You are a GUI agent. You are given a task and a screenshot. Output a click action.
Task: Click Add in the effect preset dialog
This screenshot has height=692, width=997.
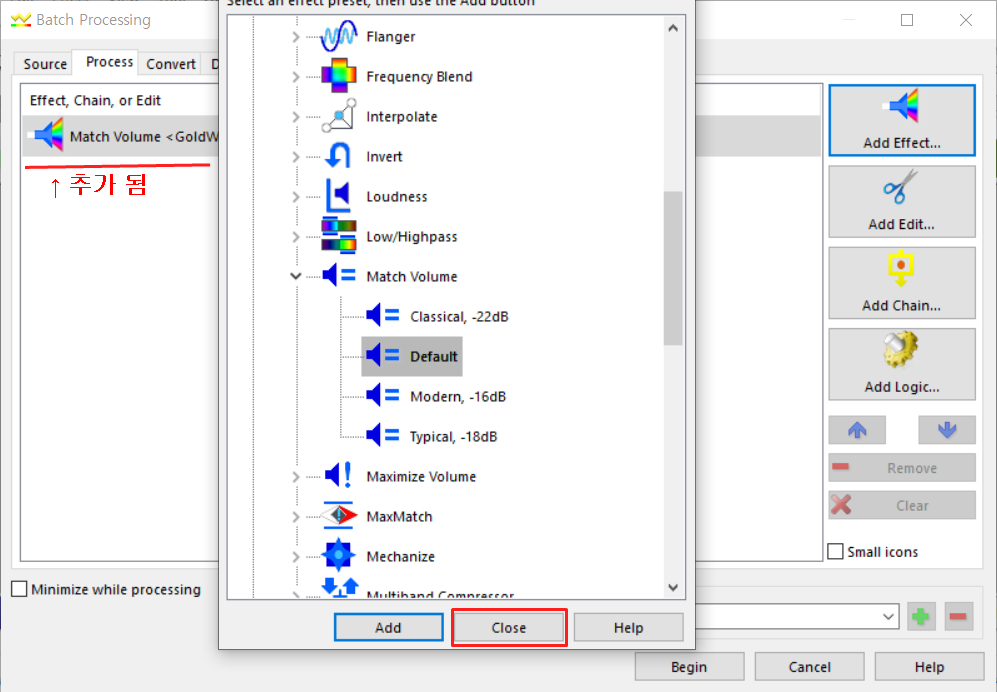pyautogui.click(x=388, y=628)
